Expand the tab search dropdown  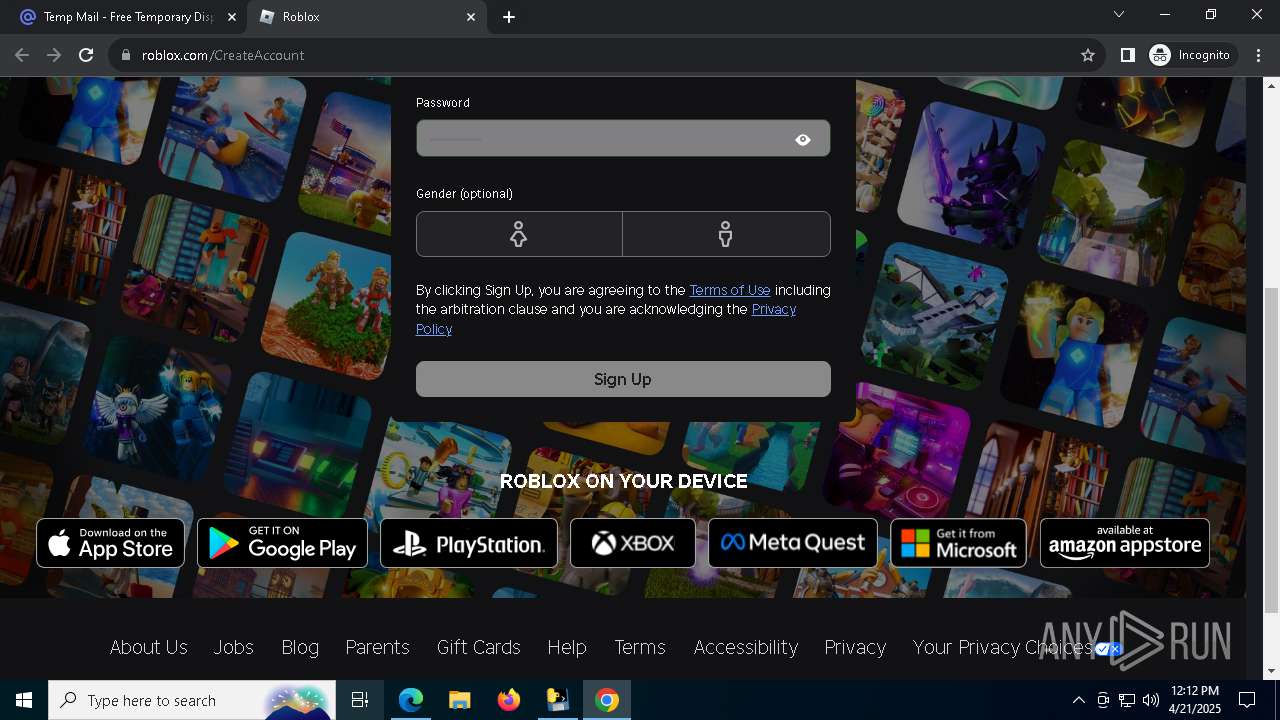[x=1119, y=14]
